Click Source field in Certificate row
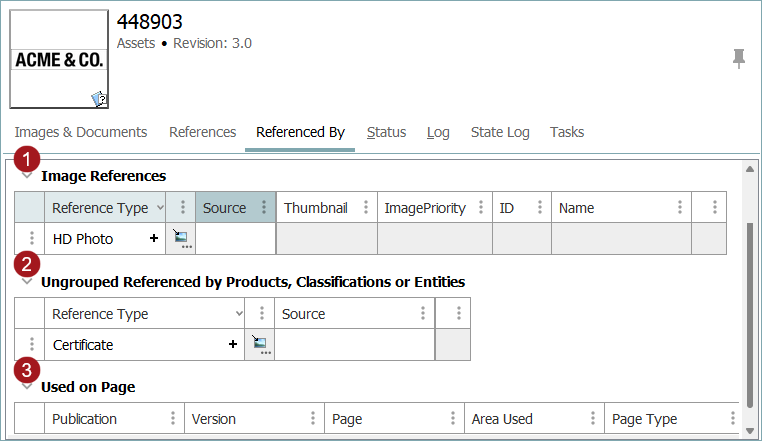This screenshot has height=441, width=762. tap(354, 345)
